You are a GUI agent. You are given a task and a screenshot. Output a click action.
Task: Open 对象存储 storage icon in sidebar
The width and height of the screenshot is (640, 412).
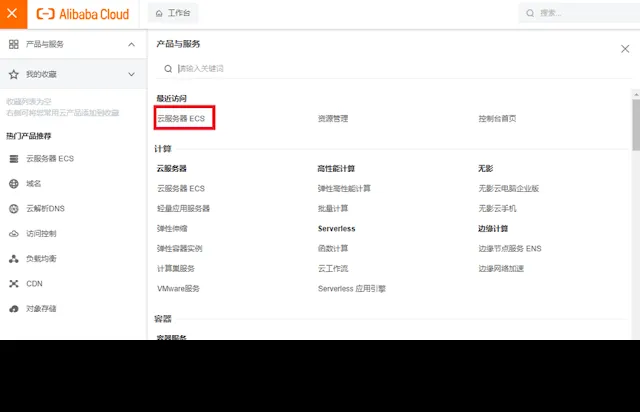(14, 309)
